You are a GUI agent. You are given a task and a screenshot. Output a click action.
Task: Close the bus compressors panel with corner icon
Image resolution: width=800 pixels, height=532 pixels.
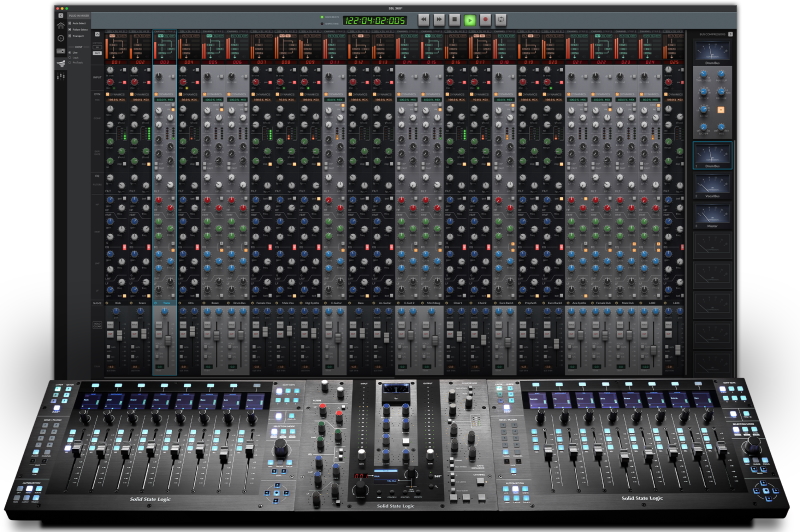pyautogui.click(x=730, y=34)
